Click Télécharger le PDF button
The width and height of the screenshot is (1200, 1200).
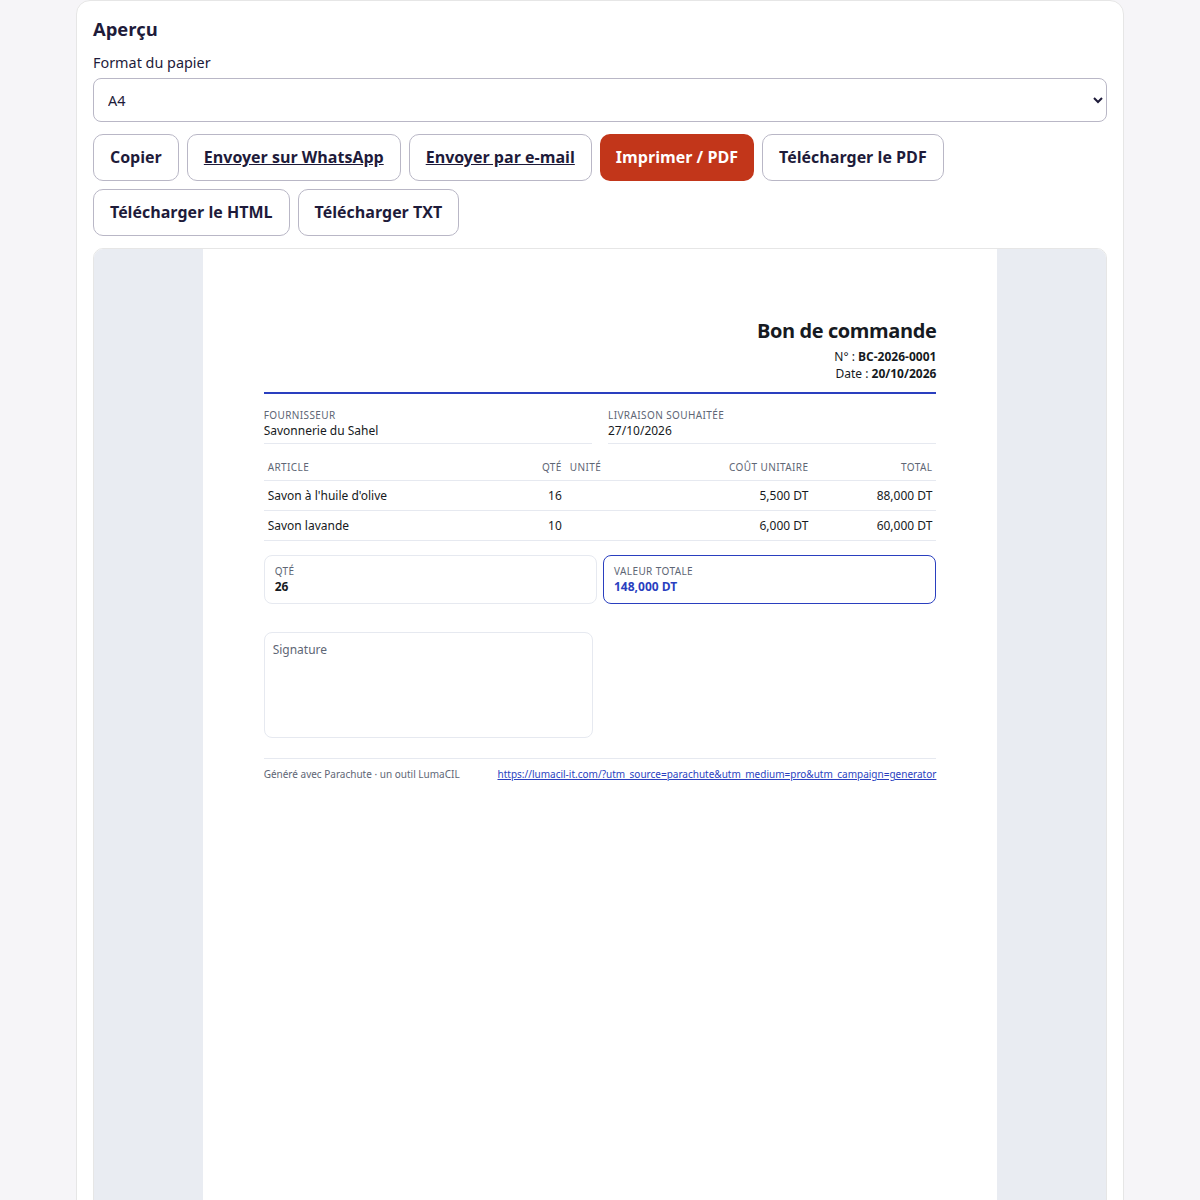(853, 157)
